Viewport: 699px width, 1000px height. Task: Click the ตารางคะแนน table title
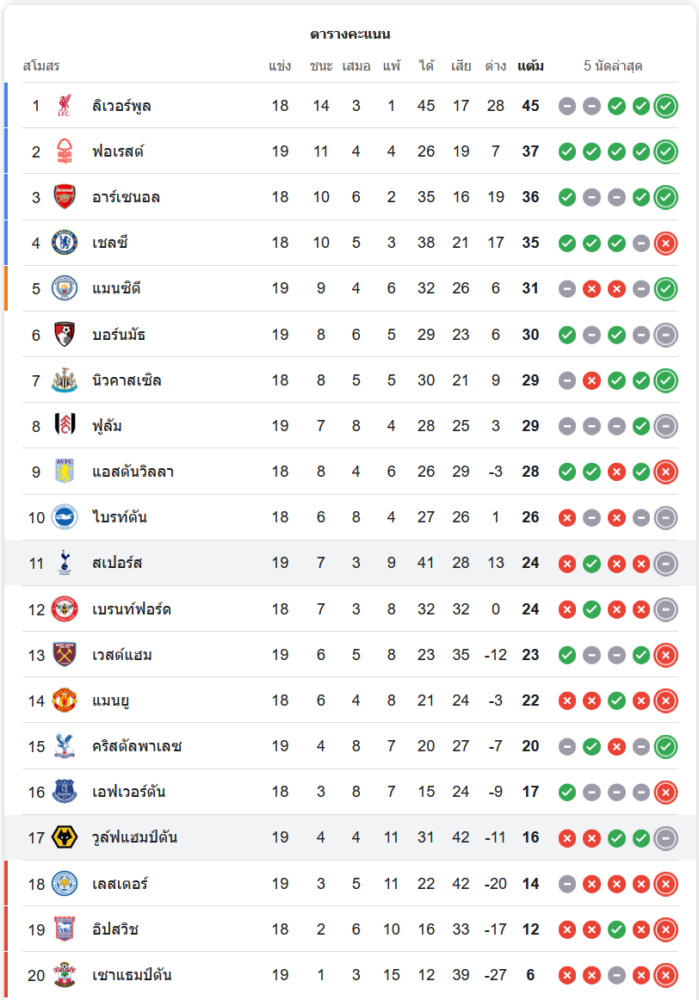tap(350, 34)
